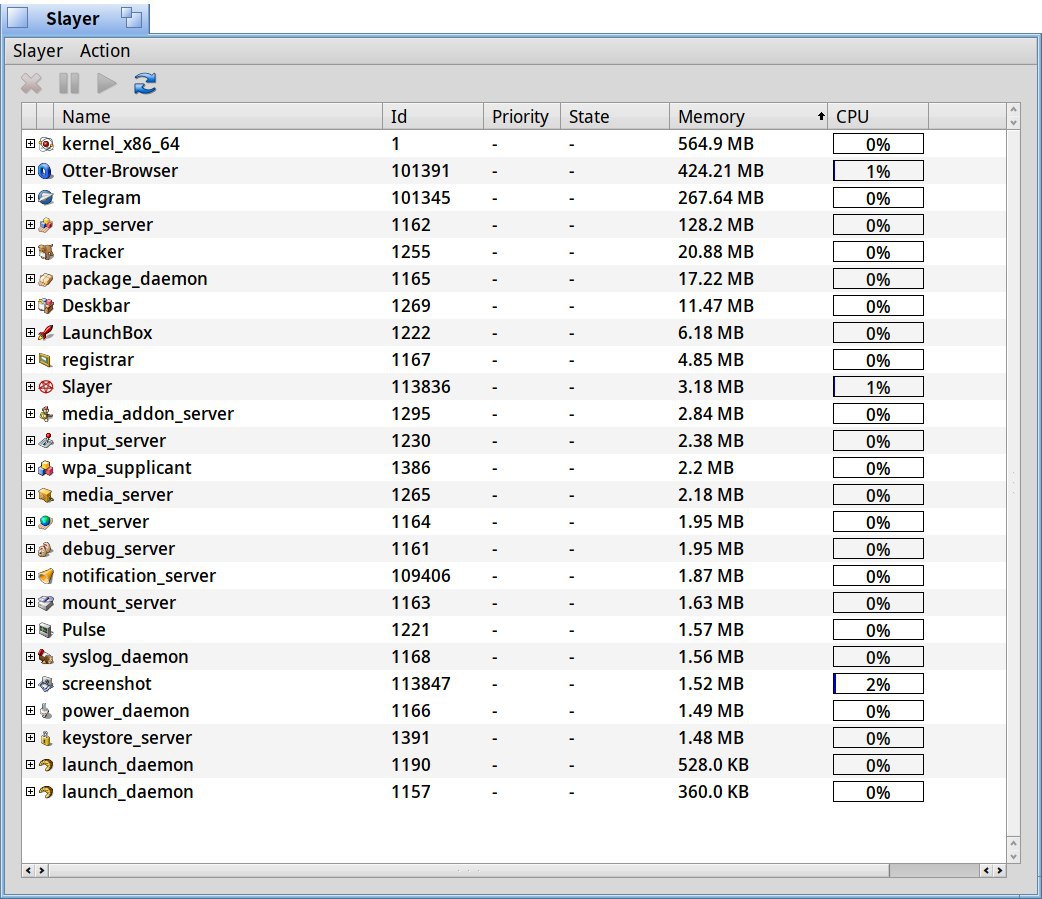
Task: Click the horizontal scrollbar right arrow
Action: 999,870
